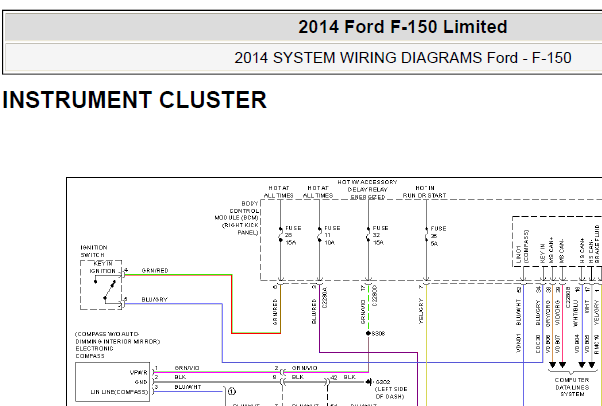The width and height of the screenshot is (602, 406).
Task: Click the "MS CAN+" cluster pin label
Action: tap(552, 250)
